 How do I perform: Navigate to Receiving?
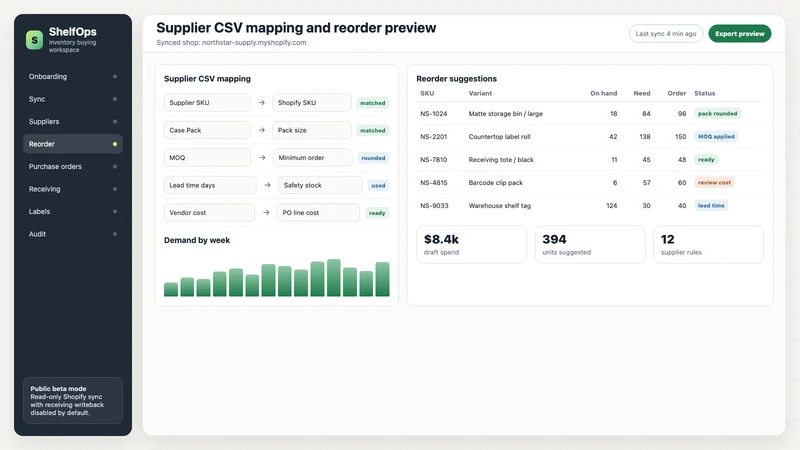[72, 189]
